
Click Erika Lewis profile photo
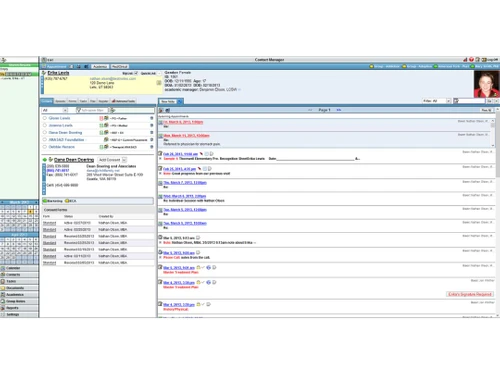point(486,84)
